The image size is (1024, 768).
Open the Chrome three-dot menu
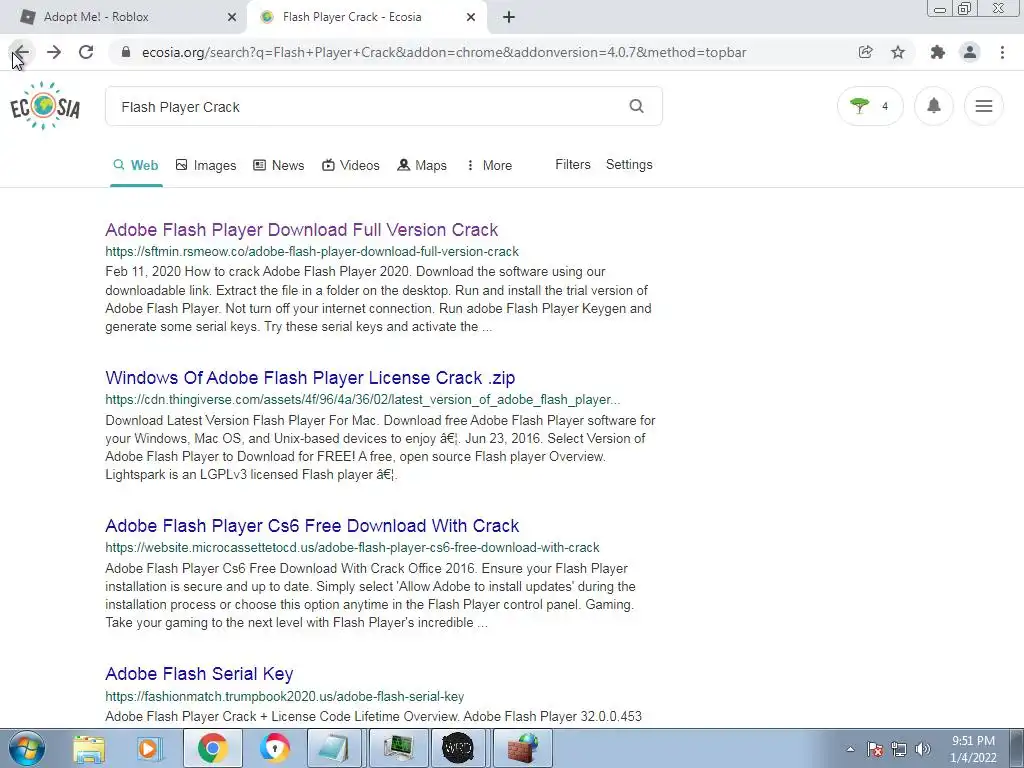coord(1002,52)
